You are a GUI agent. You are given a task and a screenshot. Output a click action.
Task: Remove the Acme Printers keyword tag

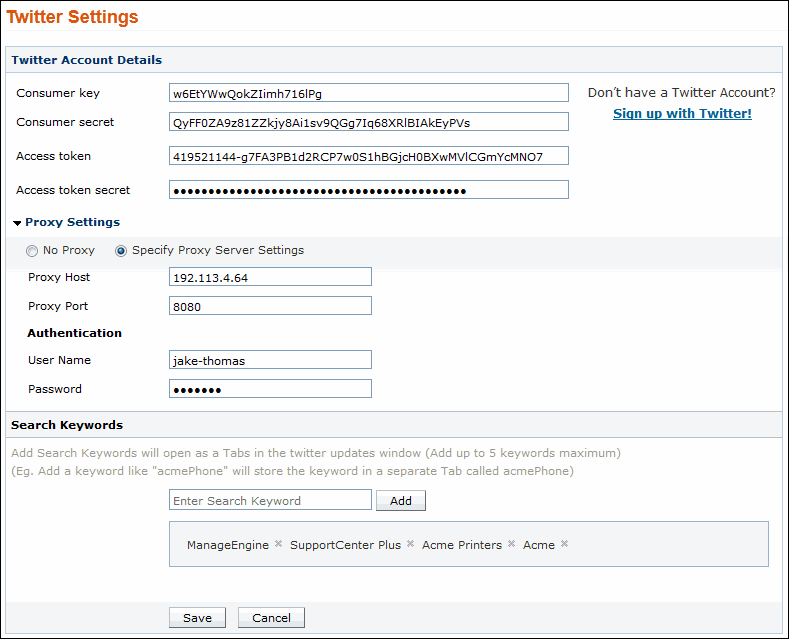pyautogui.click(x=511, y=544)
